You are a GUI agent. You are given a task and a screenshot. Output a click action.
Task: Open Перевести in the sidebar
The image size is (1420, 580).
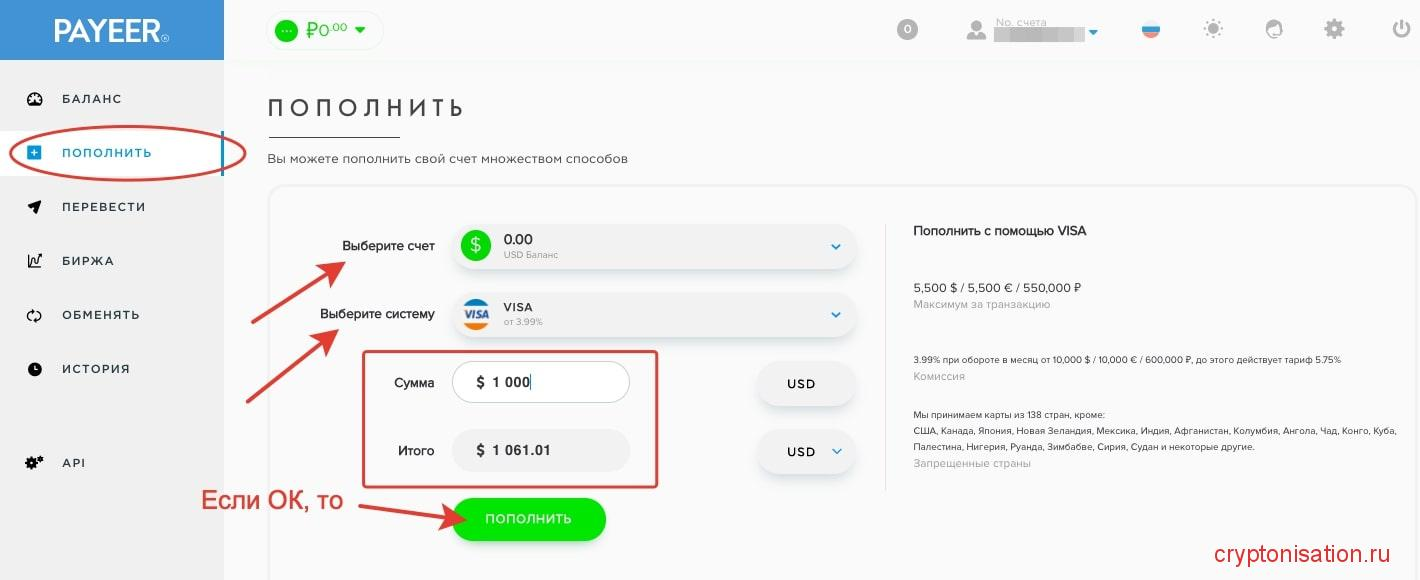coord(103,207)
